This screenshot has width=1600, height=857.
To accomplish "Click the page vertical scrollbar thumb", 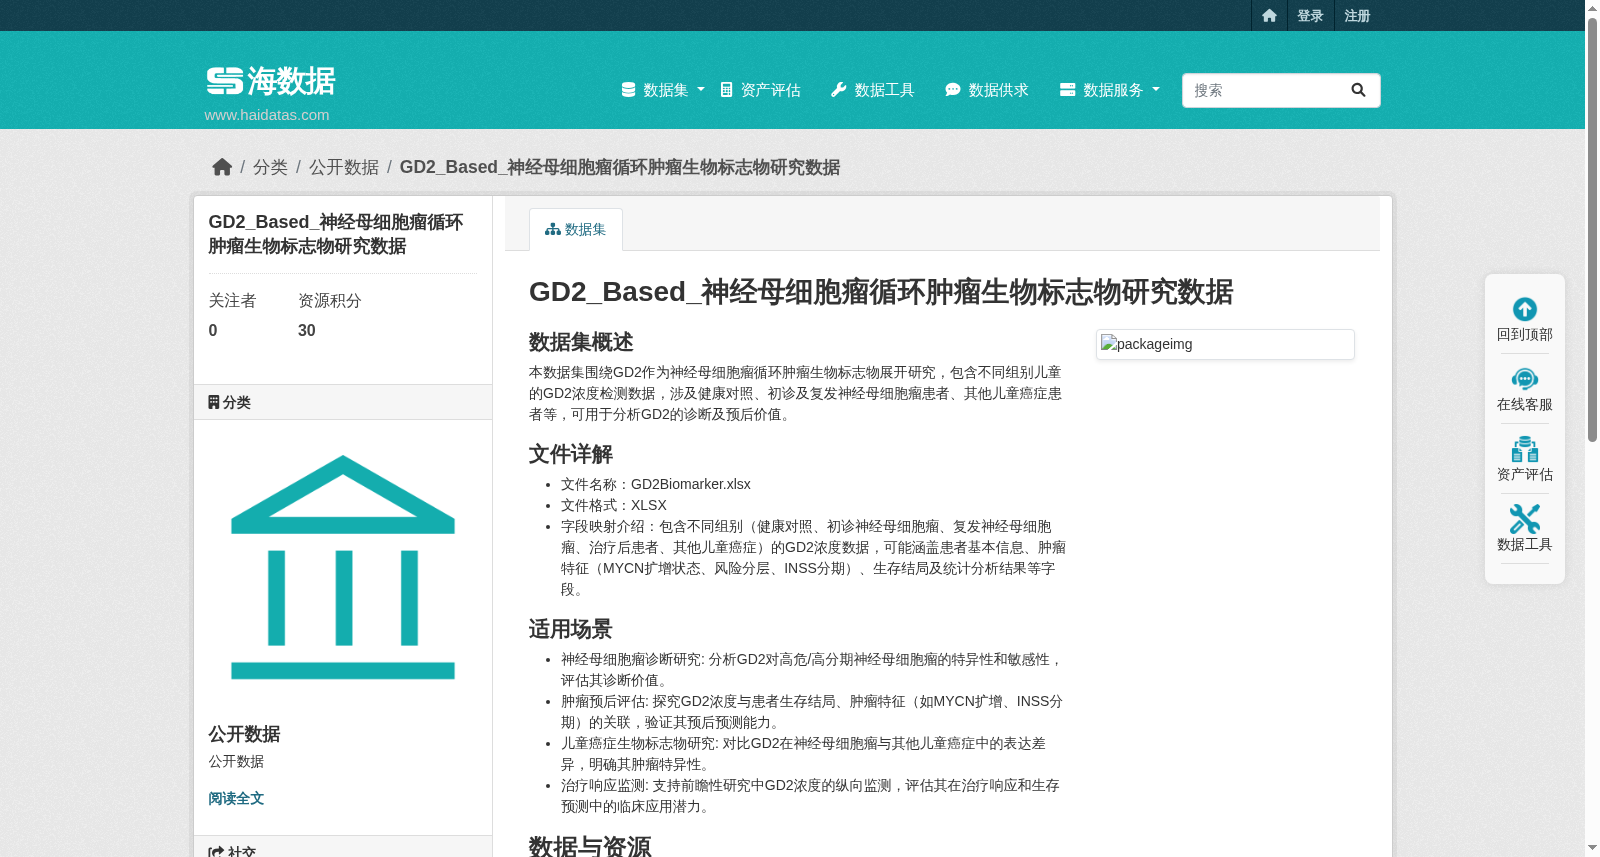I will coord(1592,229).
